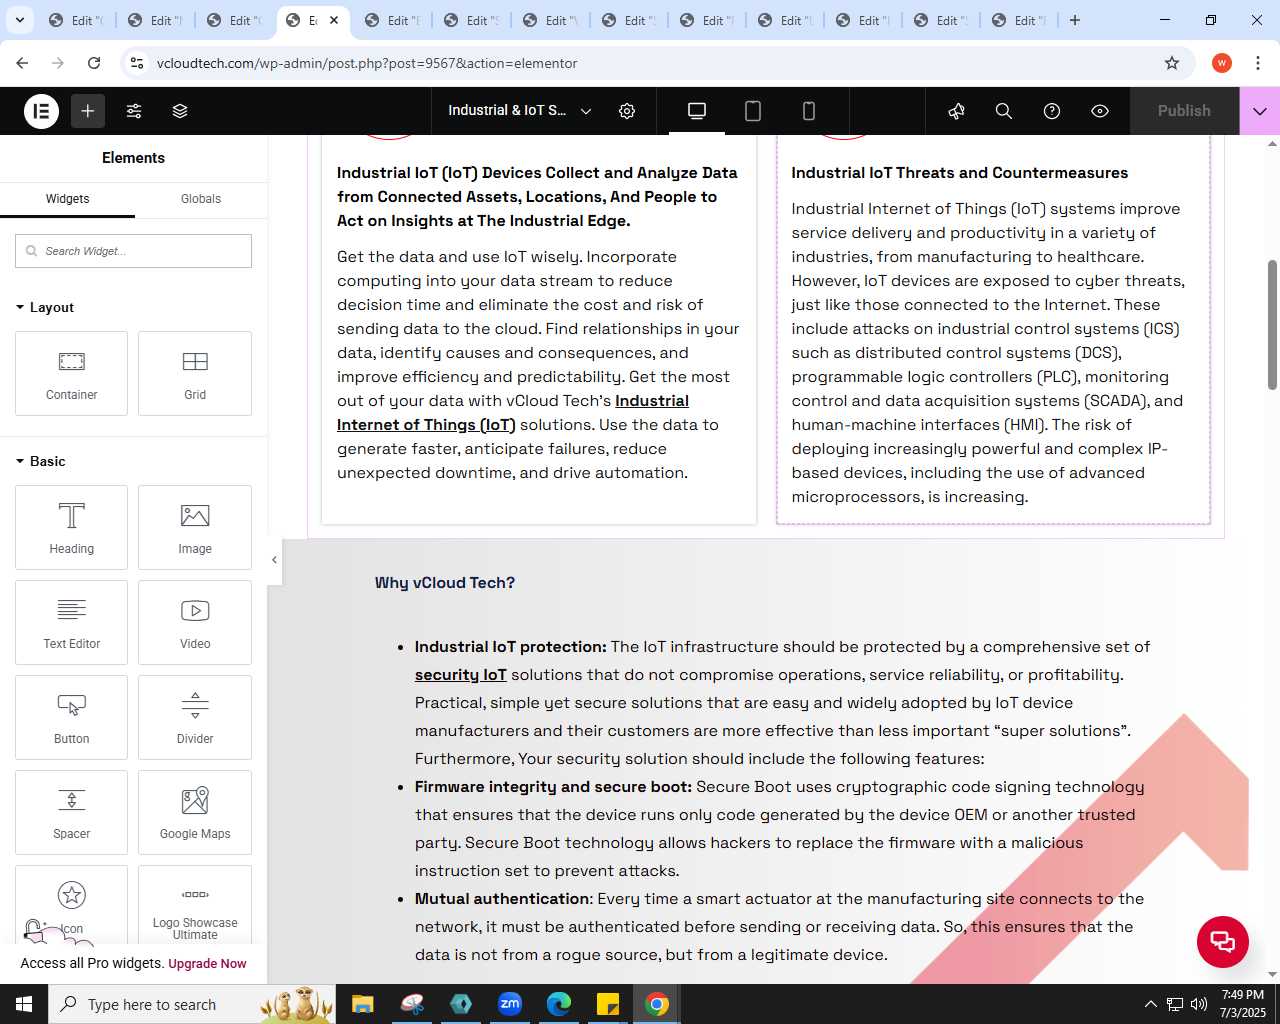Reload the page in Chrome
This screenshot has height=1024, width=1280.
94,63
